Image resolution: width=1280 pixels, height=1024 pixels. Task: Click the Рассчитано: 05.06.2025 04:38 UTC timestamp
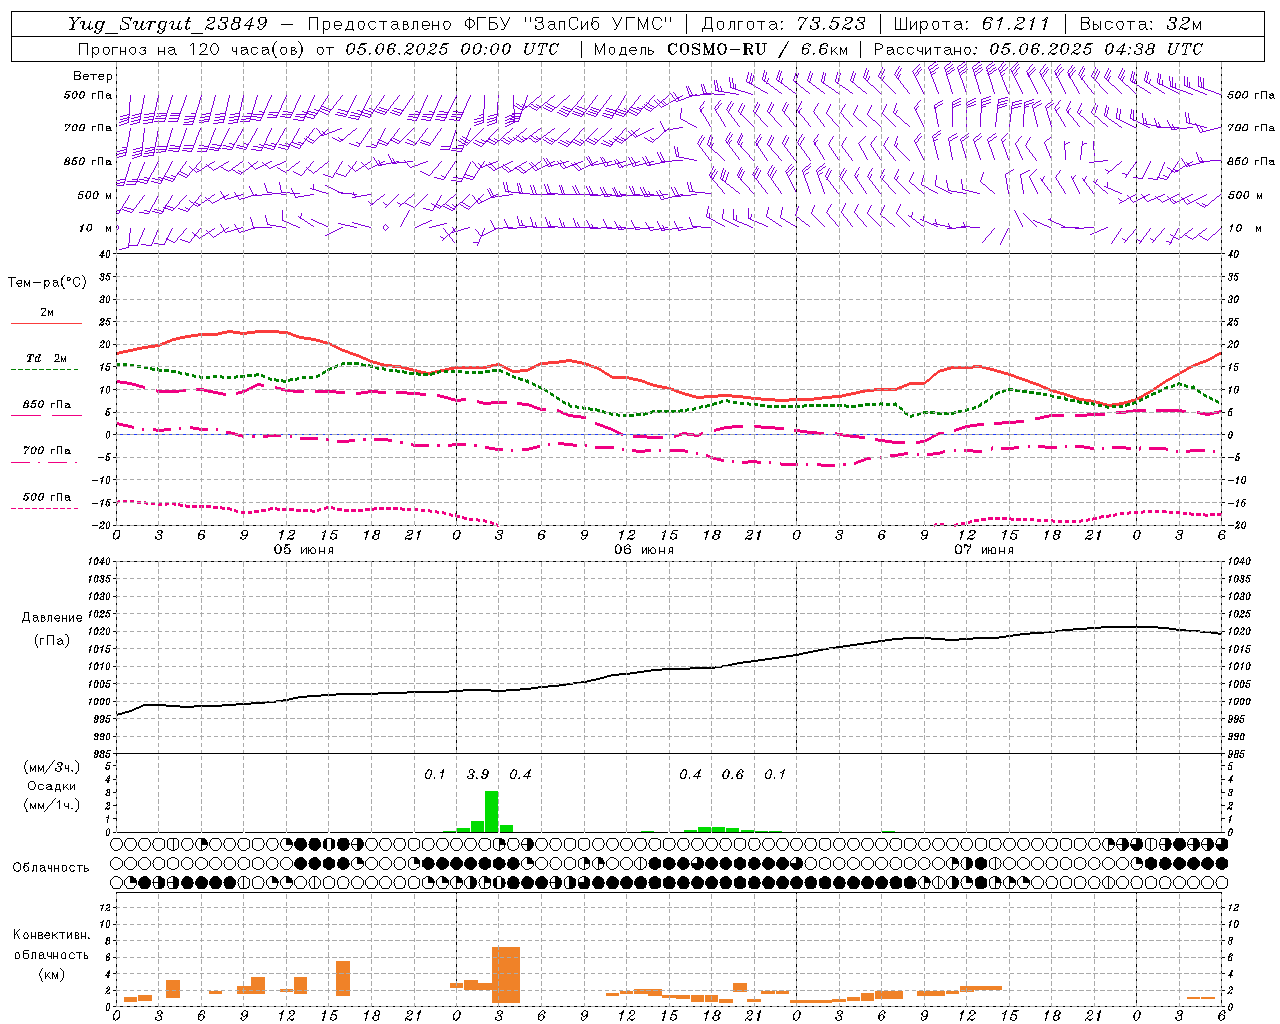tap(1039, 49)
